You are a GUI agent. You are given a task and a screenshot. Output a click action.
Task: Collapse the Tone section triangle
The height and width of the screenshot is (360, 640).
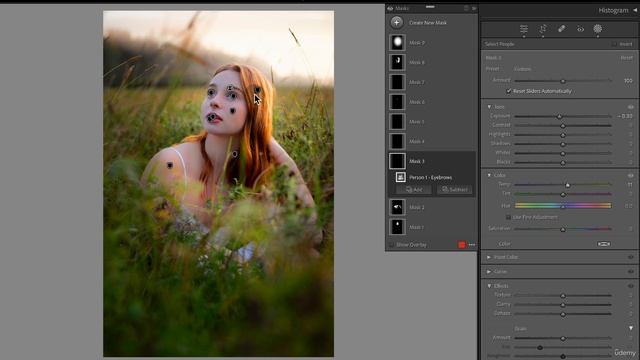pos(489,107)
